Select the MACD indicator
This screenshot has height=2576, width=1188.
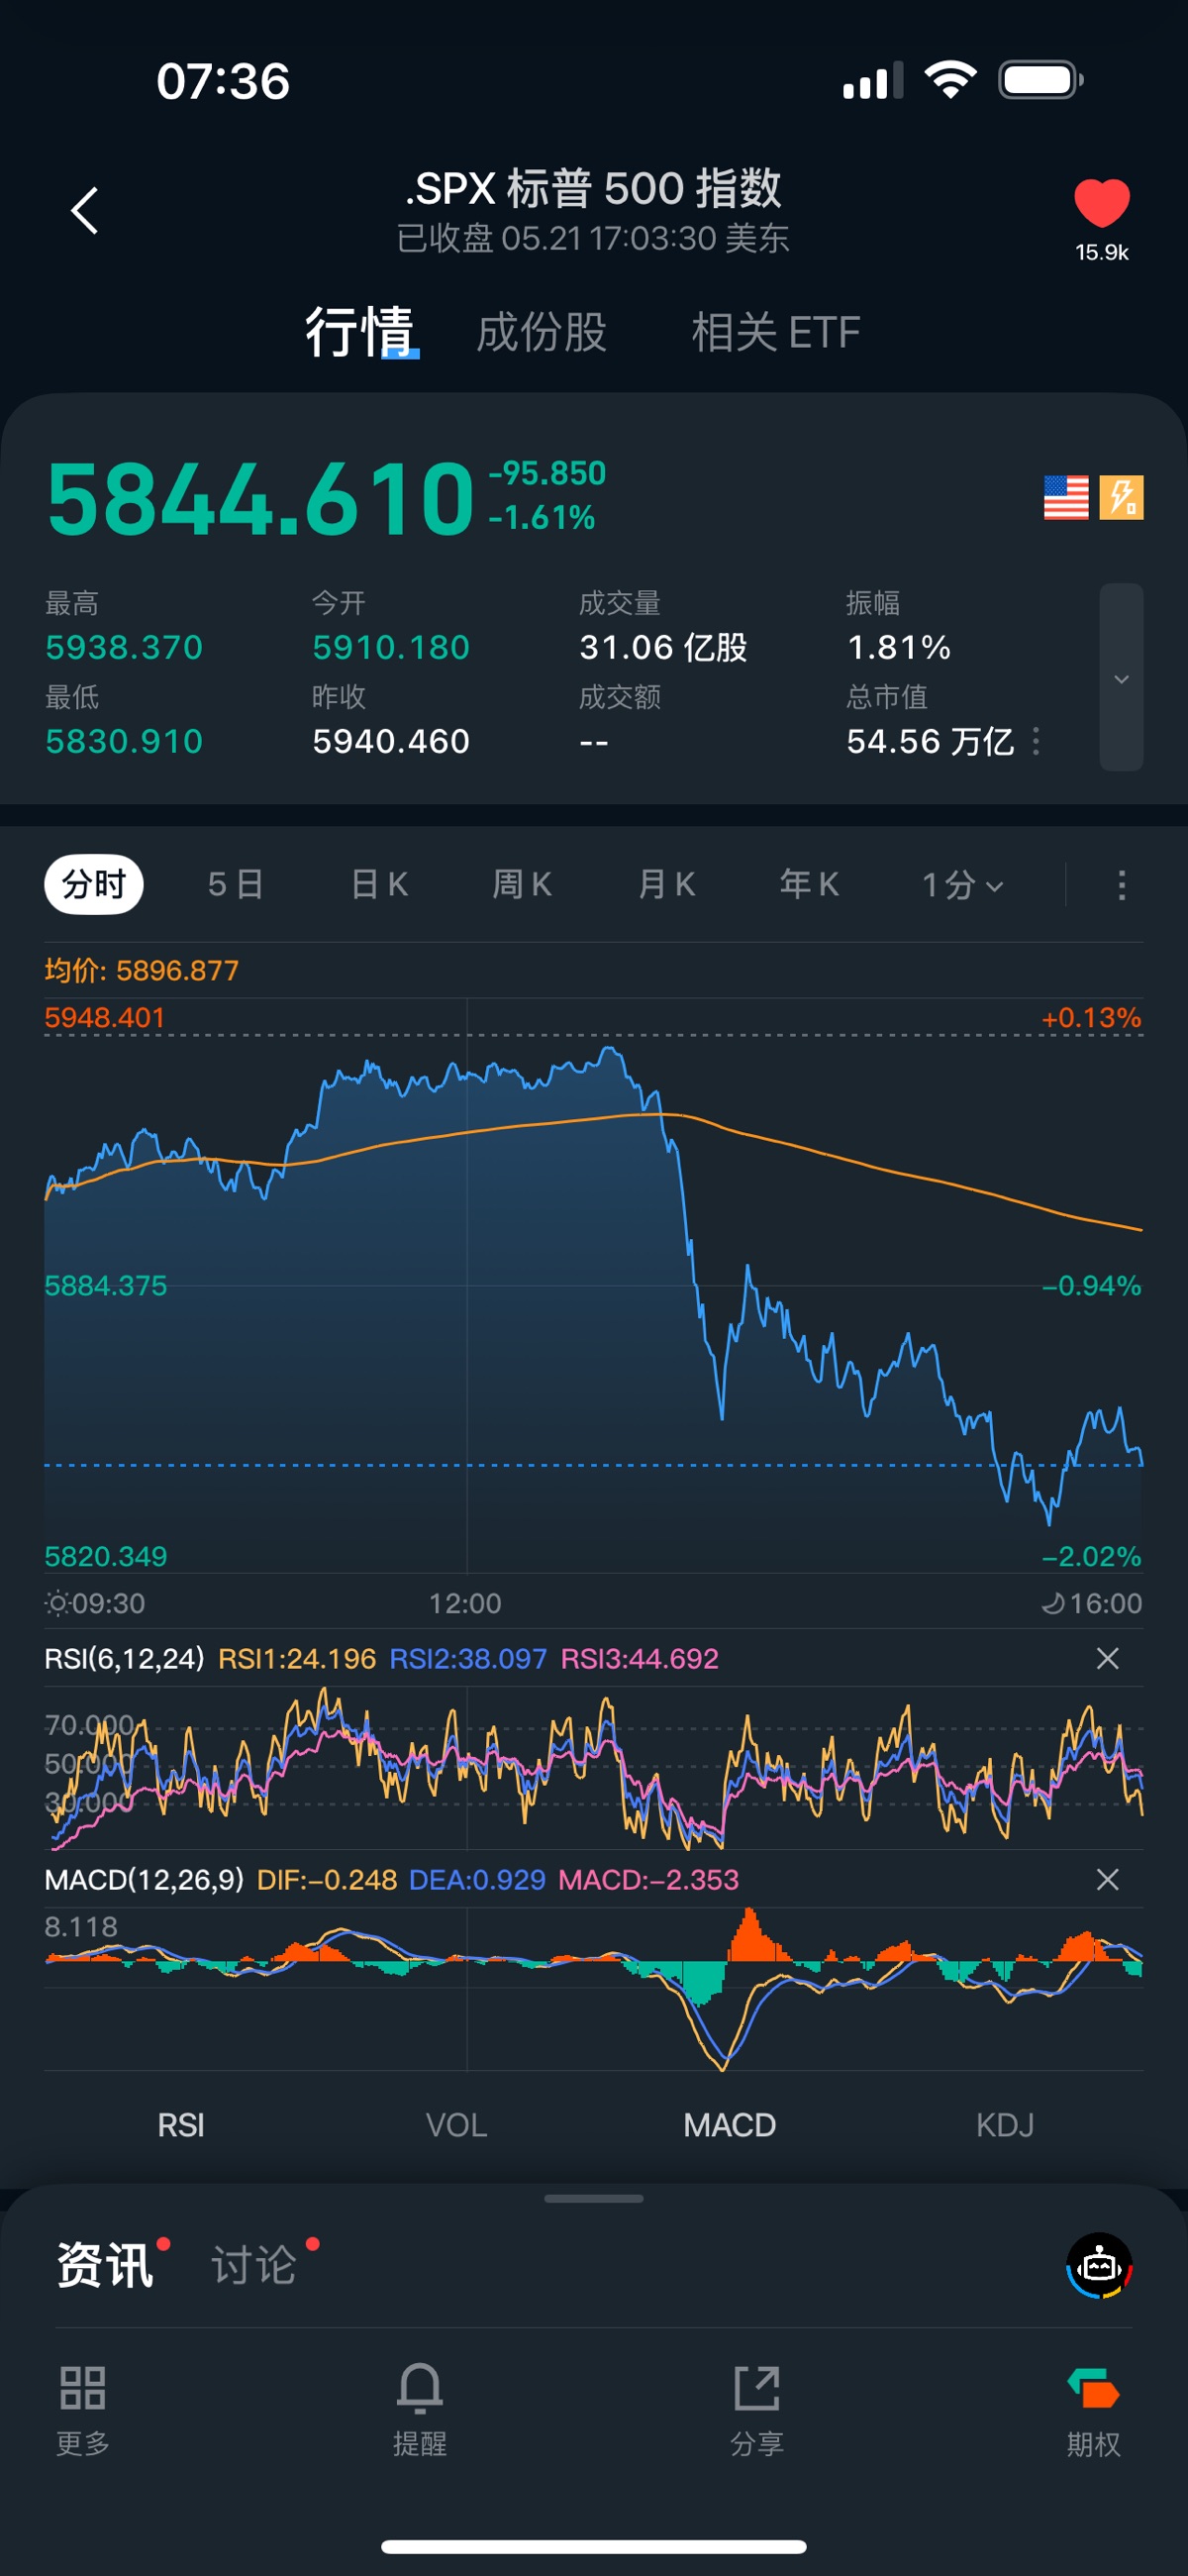coord(729,2125)
